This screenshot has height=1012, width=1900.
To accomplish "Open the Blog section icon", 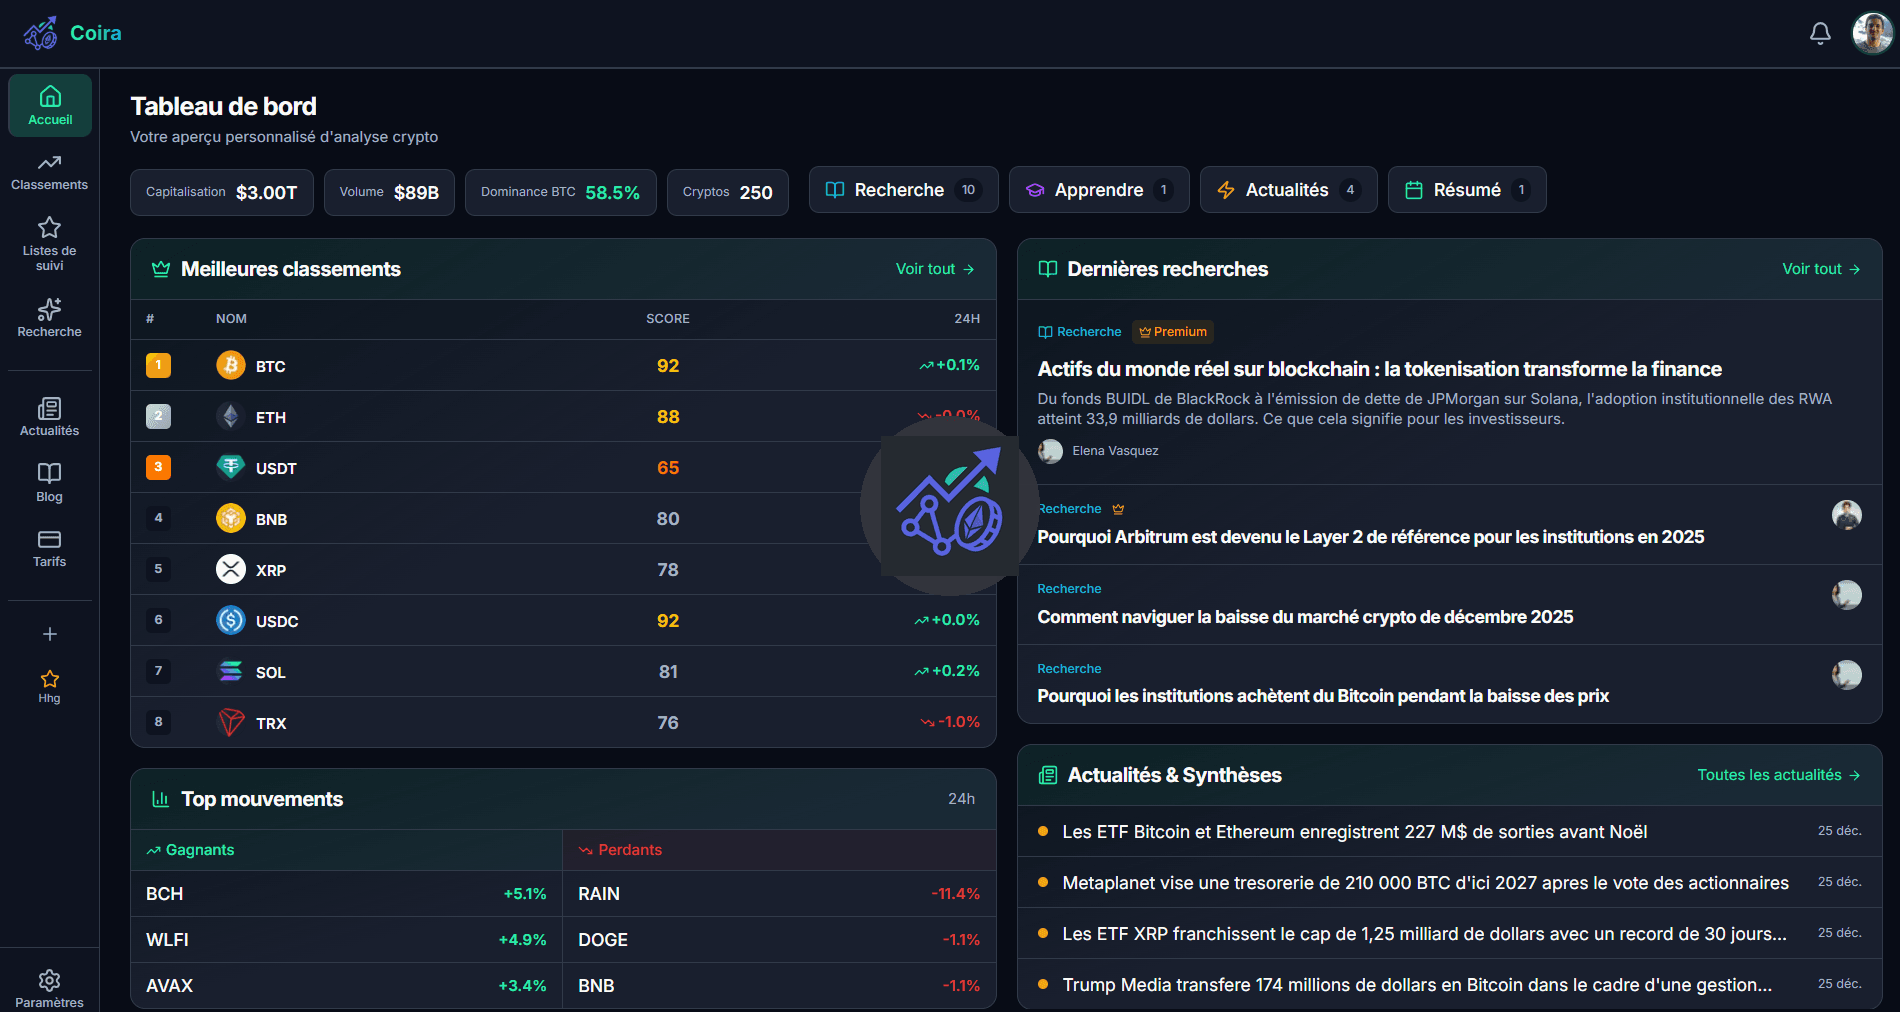I will (49, 474).
